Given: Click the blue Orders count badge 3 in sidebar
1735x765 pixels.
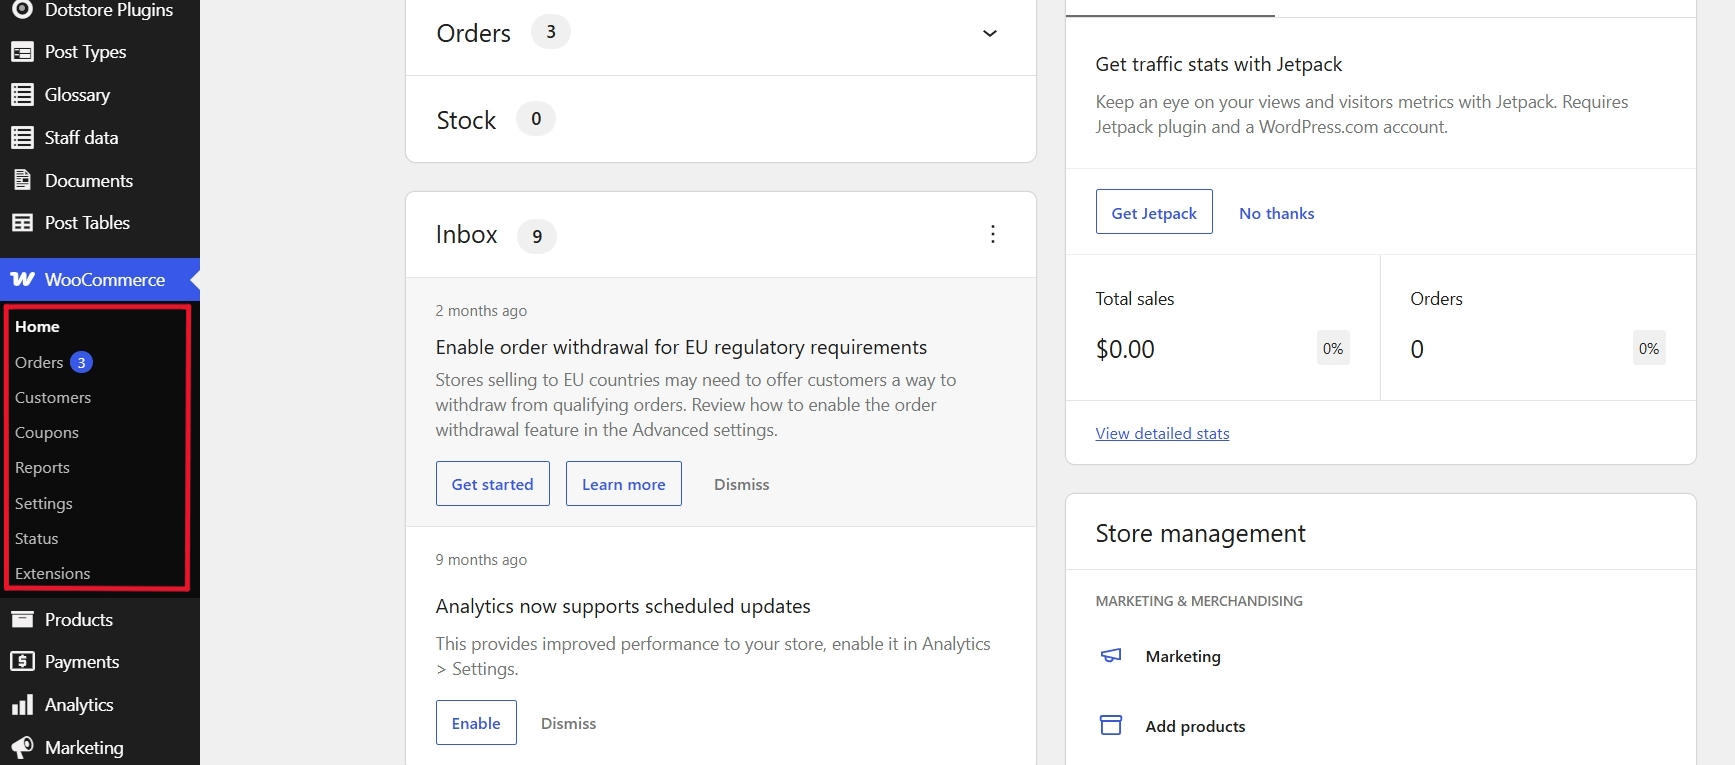Looking at the screenshot, I should click(82, 362).
